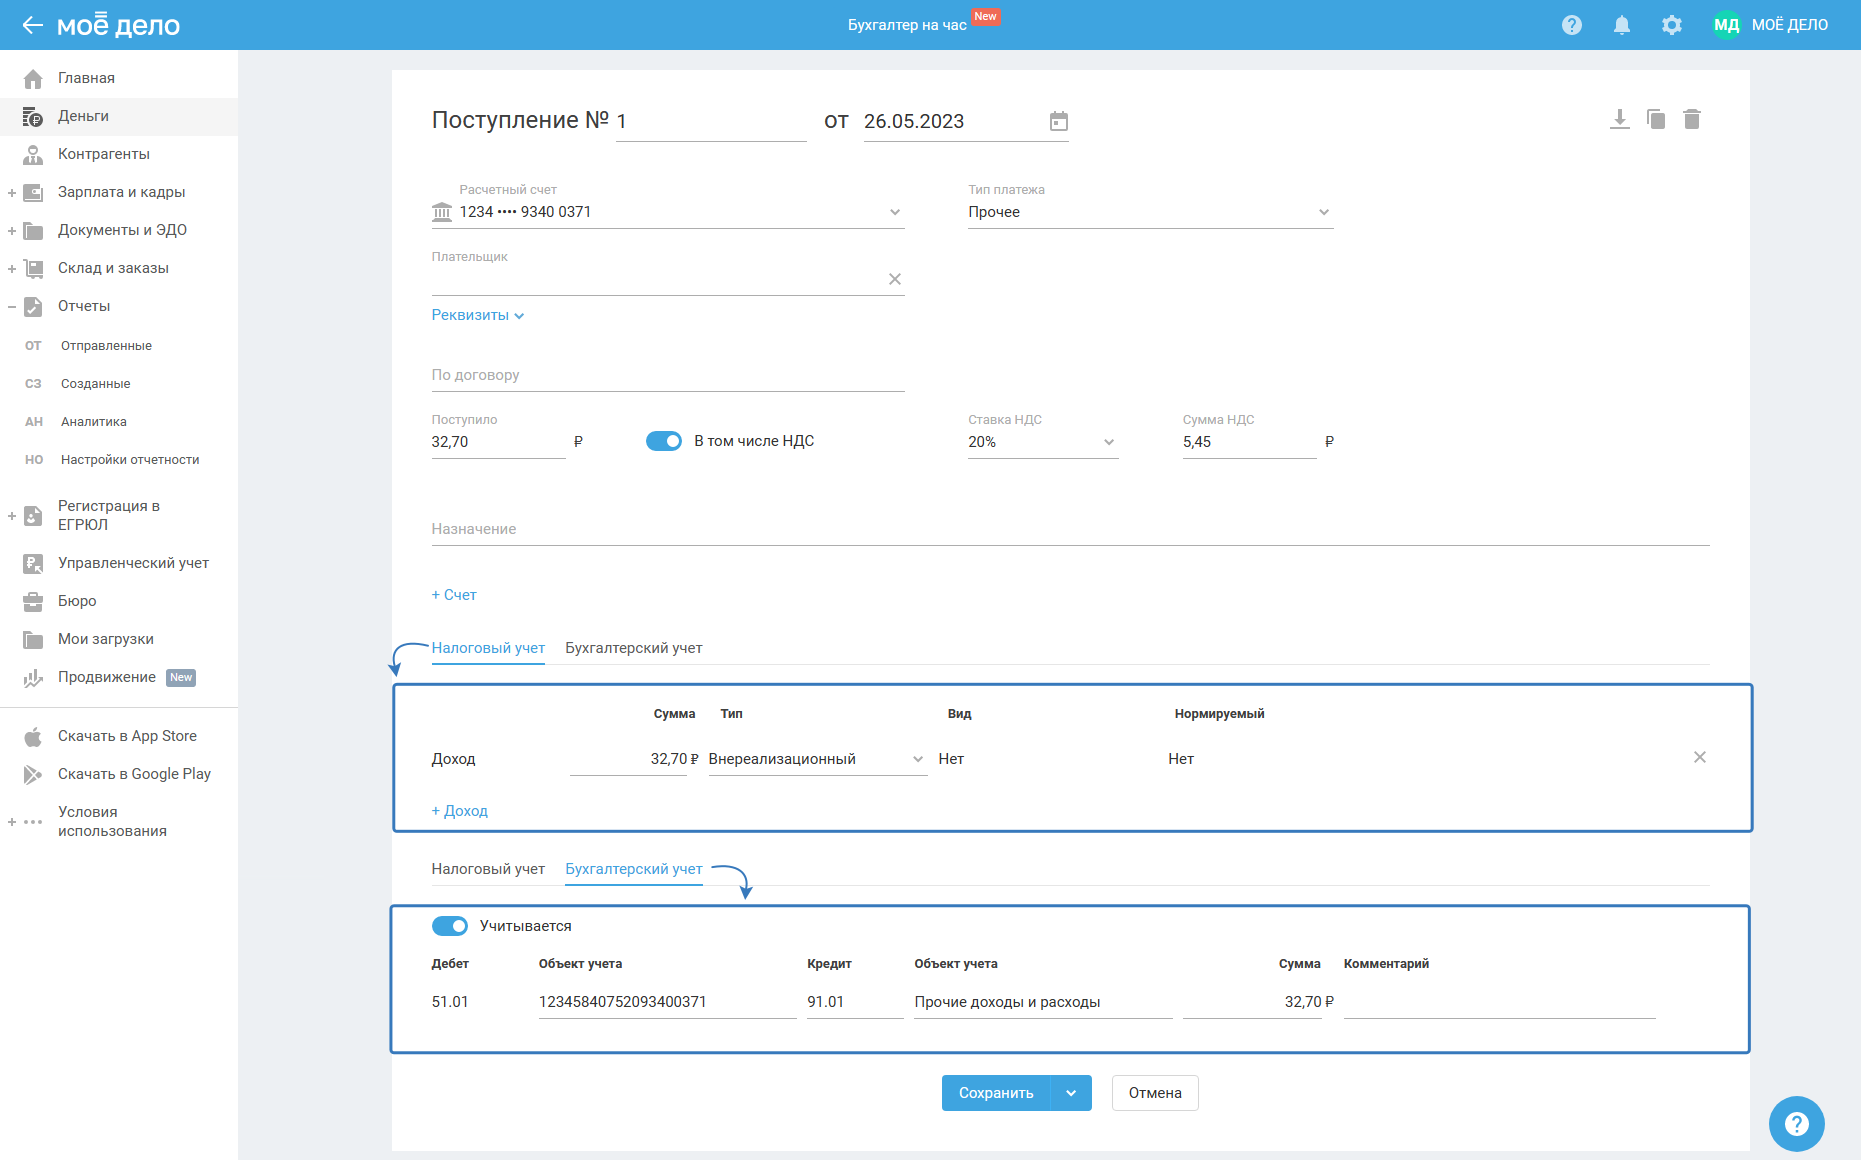The image size is (1861, 1160).
Task: Delete the document via trash icon
Action: 1692,120
